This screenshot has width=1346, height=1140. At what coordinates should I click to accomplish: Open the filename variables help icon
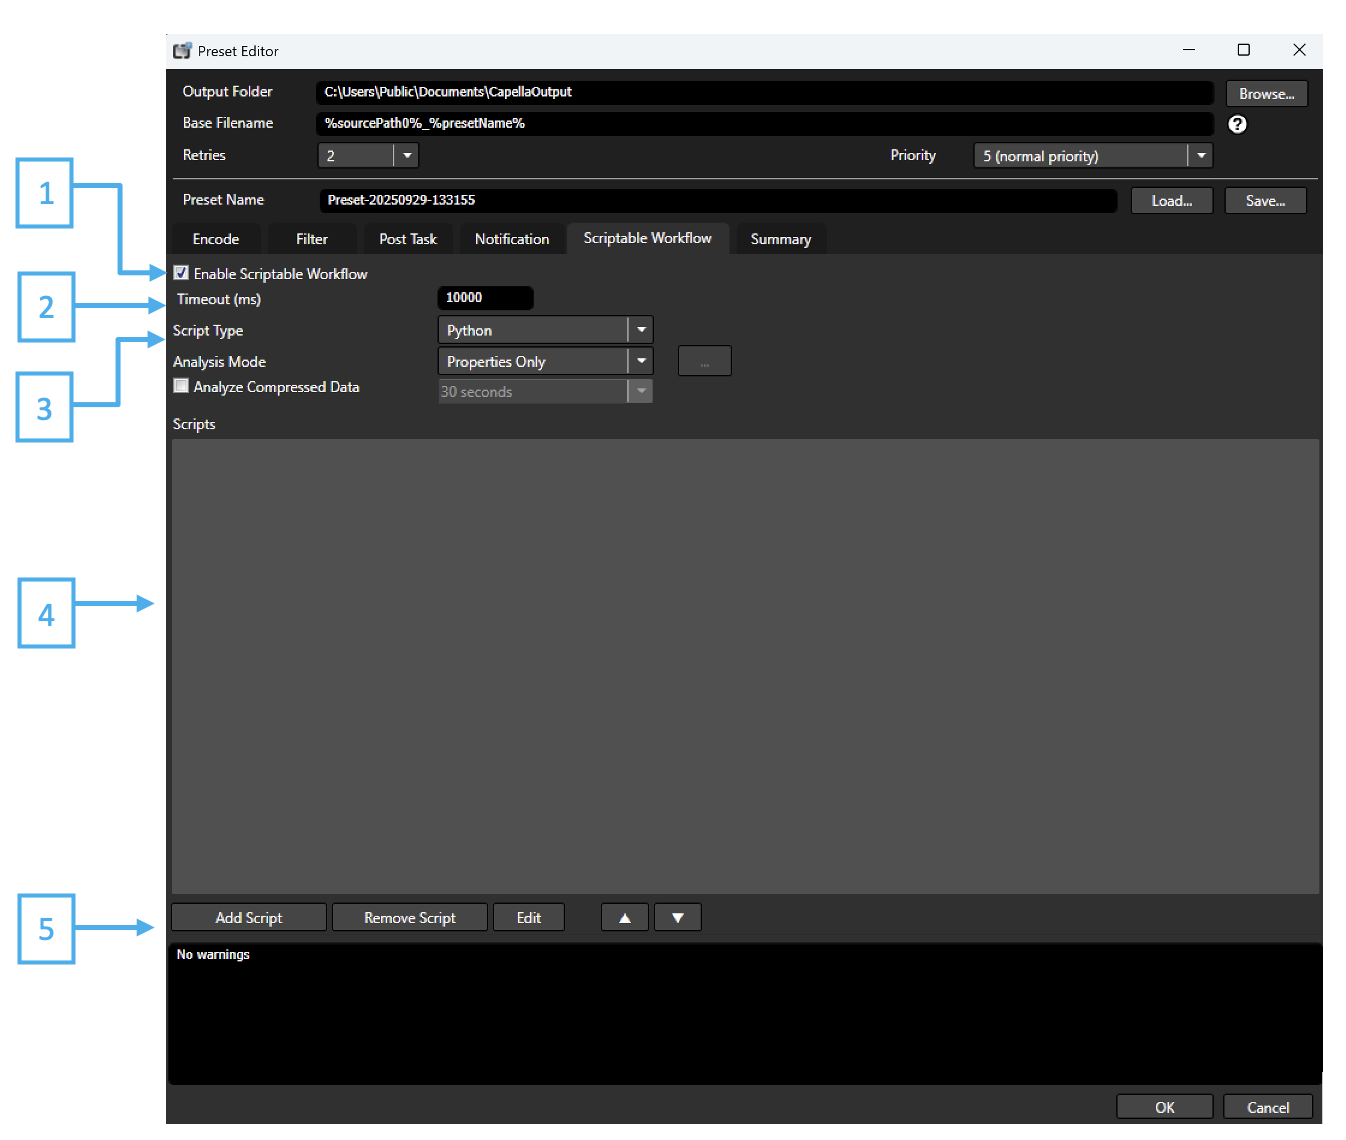click(1238, 124)
